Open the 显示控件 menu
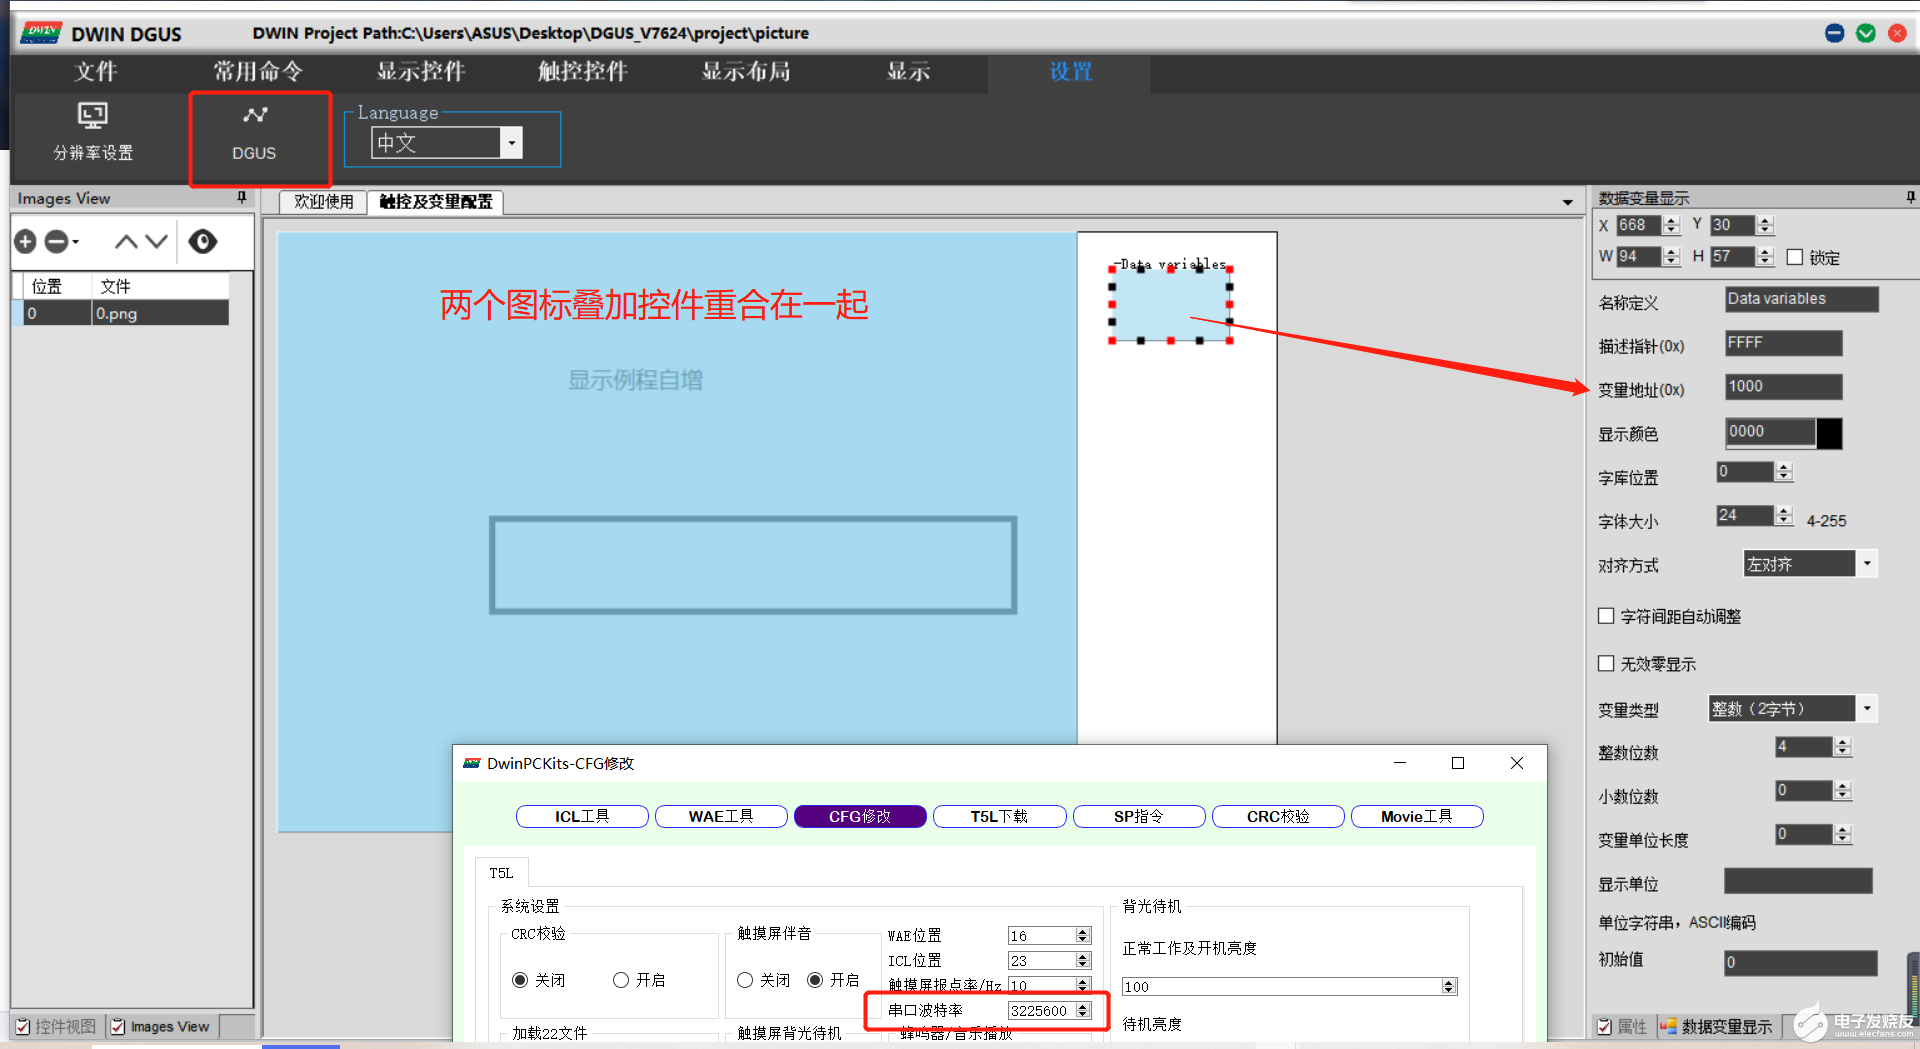Screen dimensions: 1920x1049 [421, 72]
